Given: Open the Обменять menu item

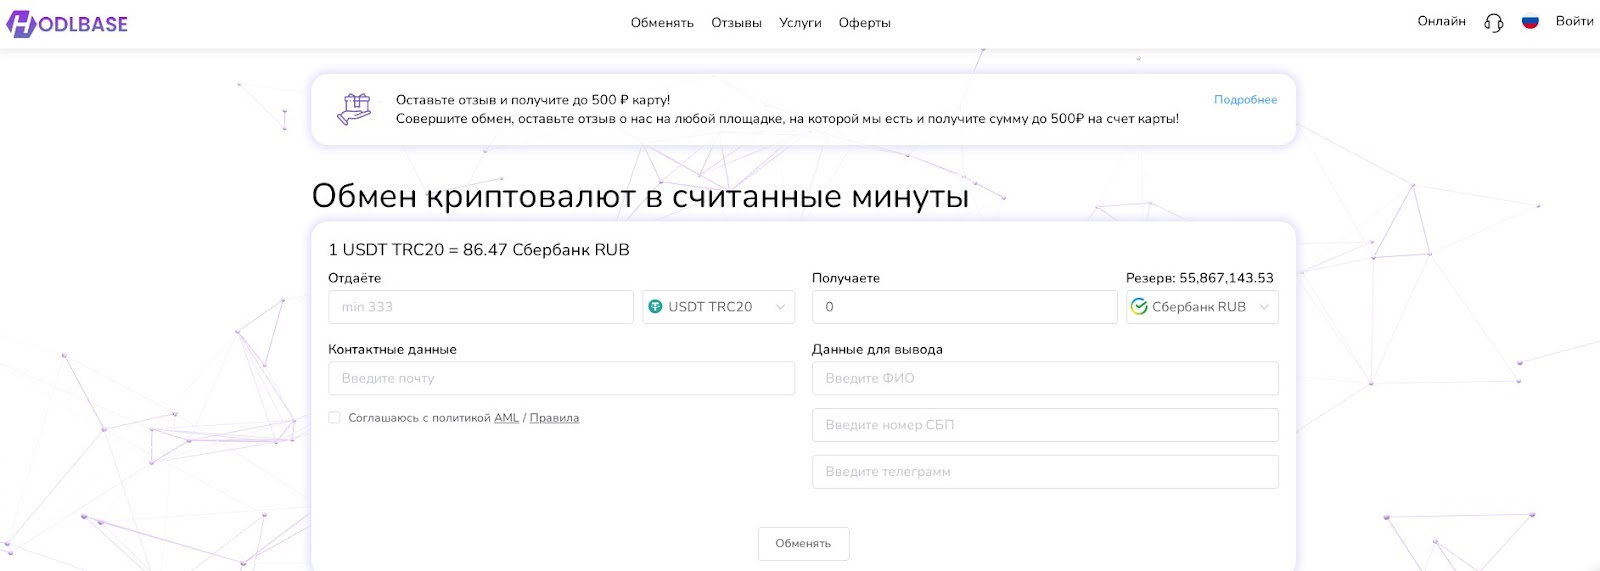Looking at the screenshot, I should click(662, 23).
